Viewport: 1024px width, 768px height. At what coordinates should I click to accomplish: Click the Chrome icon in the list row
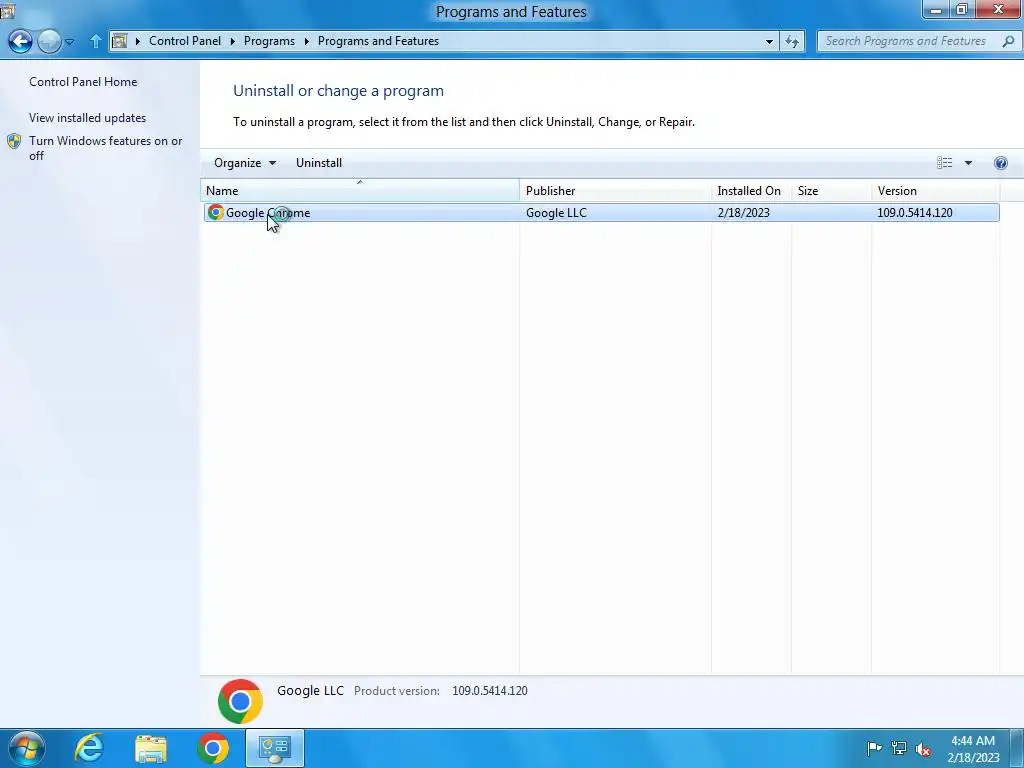click(215, 212)
